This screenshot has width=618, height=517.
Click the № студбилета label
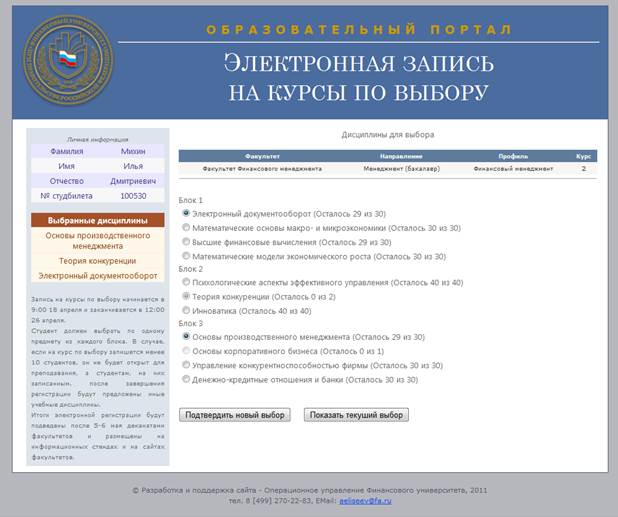(x=66, y=196)
